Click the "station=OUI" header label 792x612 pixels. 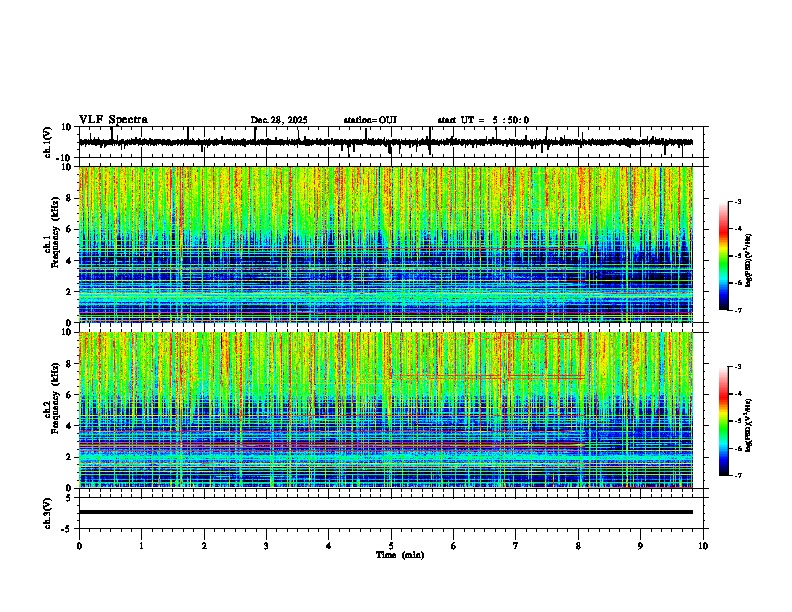370,120
